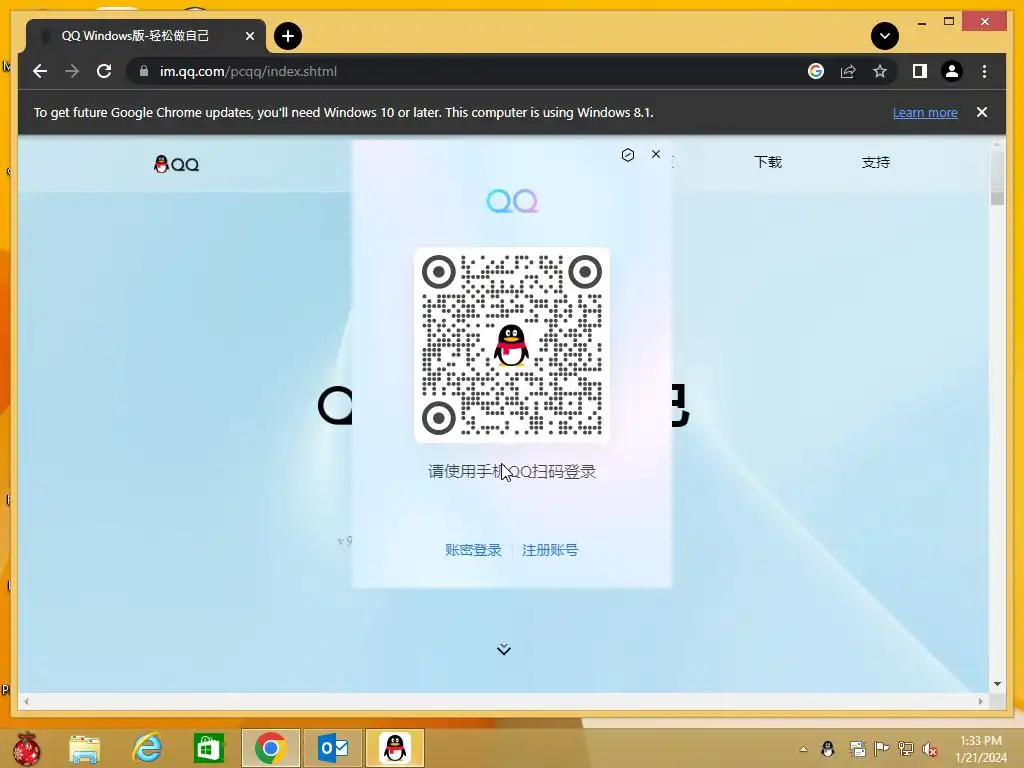Open File Explorer from taskbar
Viewport: 1024px width, 768px height.
coord(85,748)
